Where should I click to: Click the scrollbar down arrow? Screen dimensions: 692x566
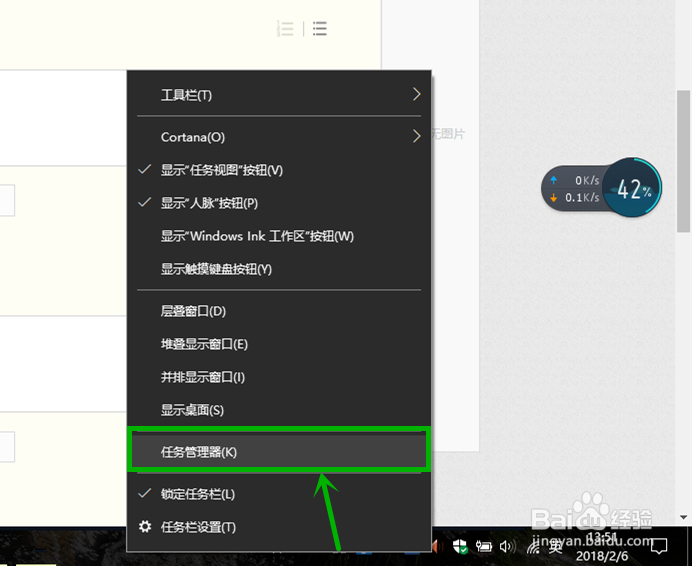click(683, 517)
